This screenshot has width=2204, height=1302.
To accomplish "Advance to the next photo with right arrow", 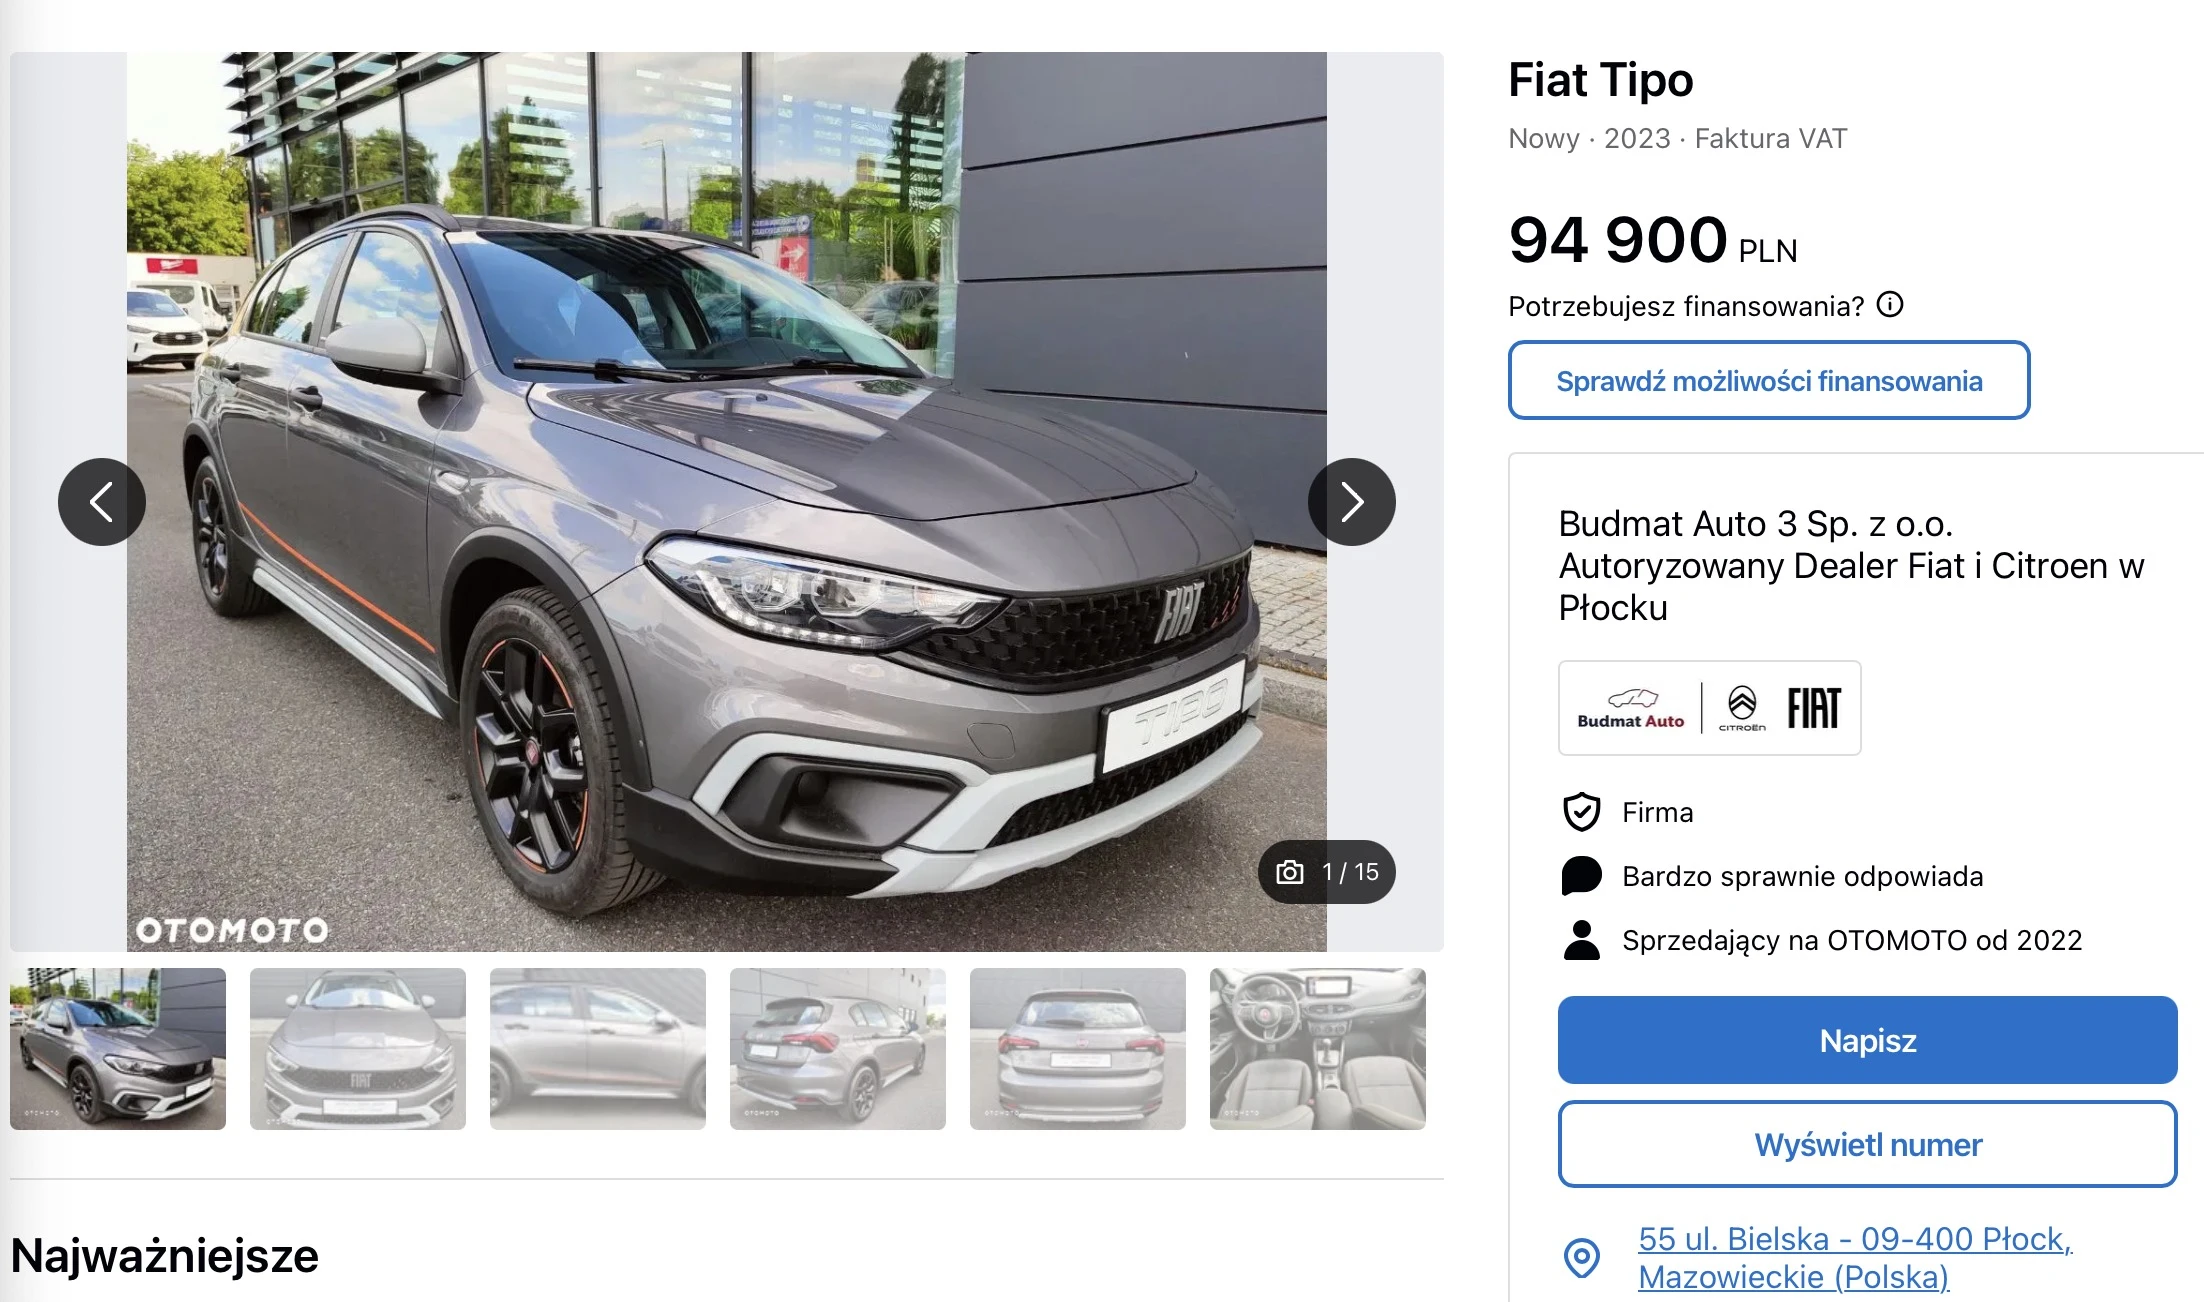I will (1352, 502).
